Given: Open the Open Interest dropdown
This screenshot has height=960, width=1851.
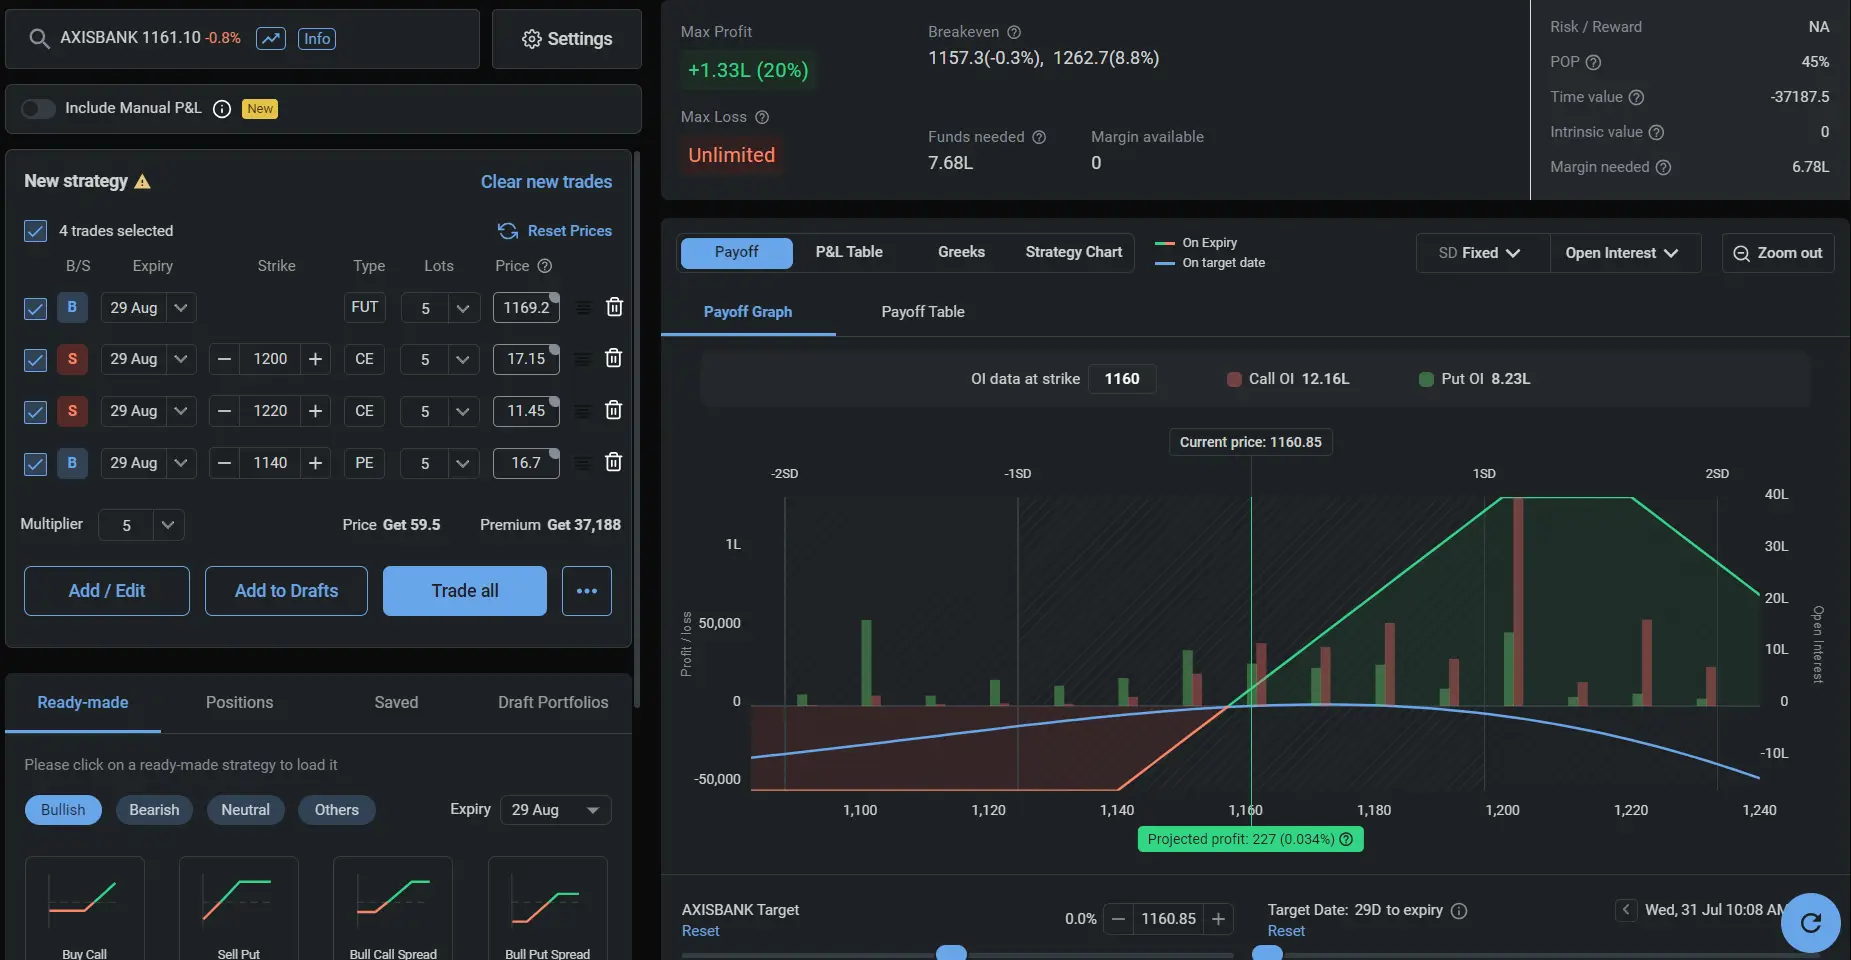Looking at the screenshot, I should (1624, 253).
